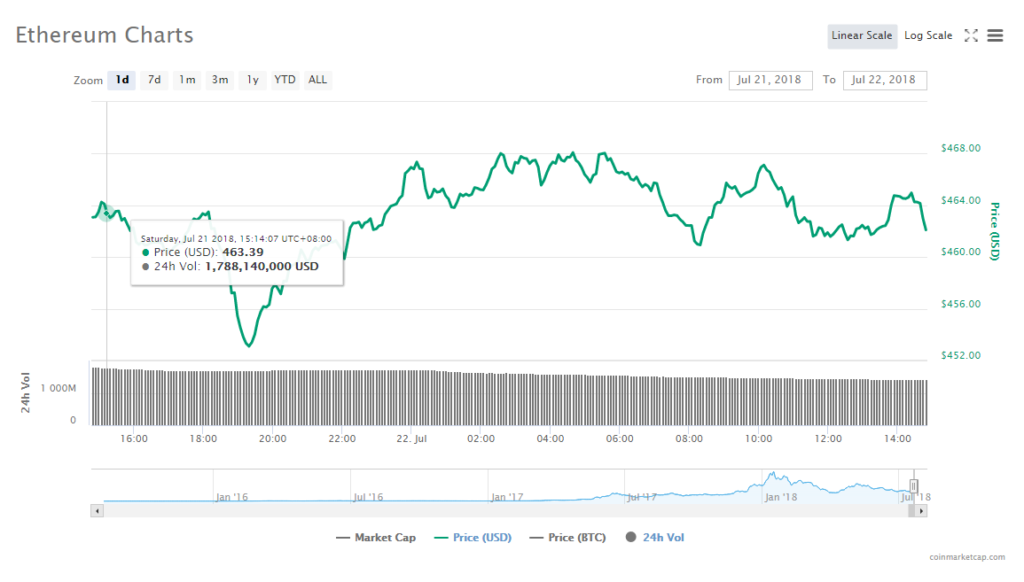
Task: Toggle the Price (BTC) series
Action: (566, 538)
